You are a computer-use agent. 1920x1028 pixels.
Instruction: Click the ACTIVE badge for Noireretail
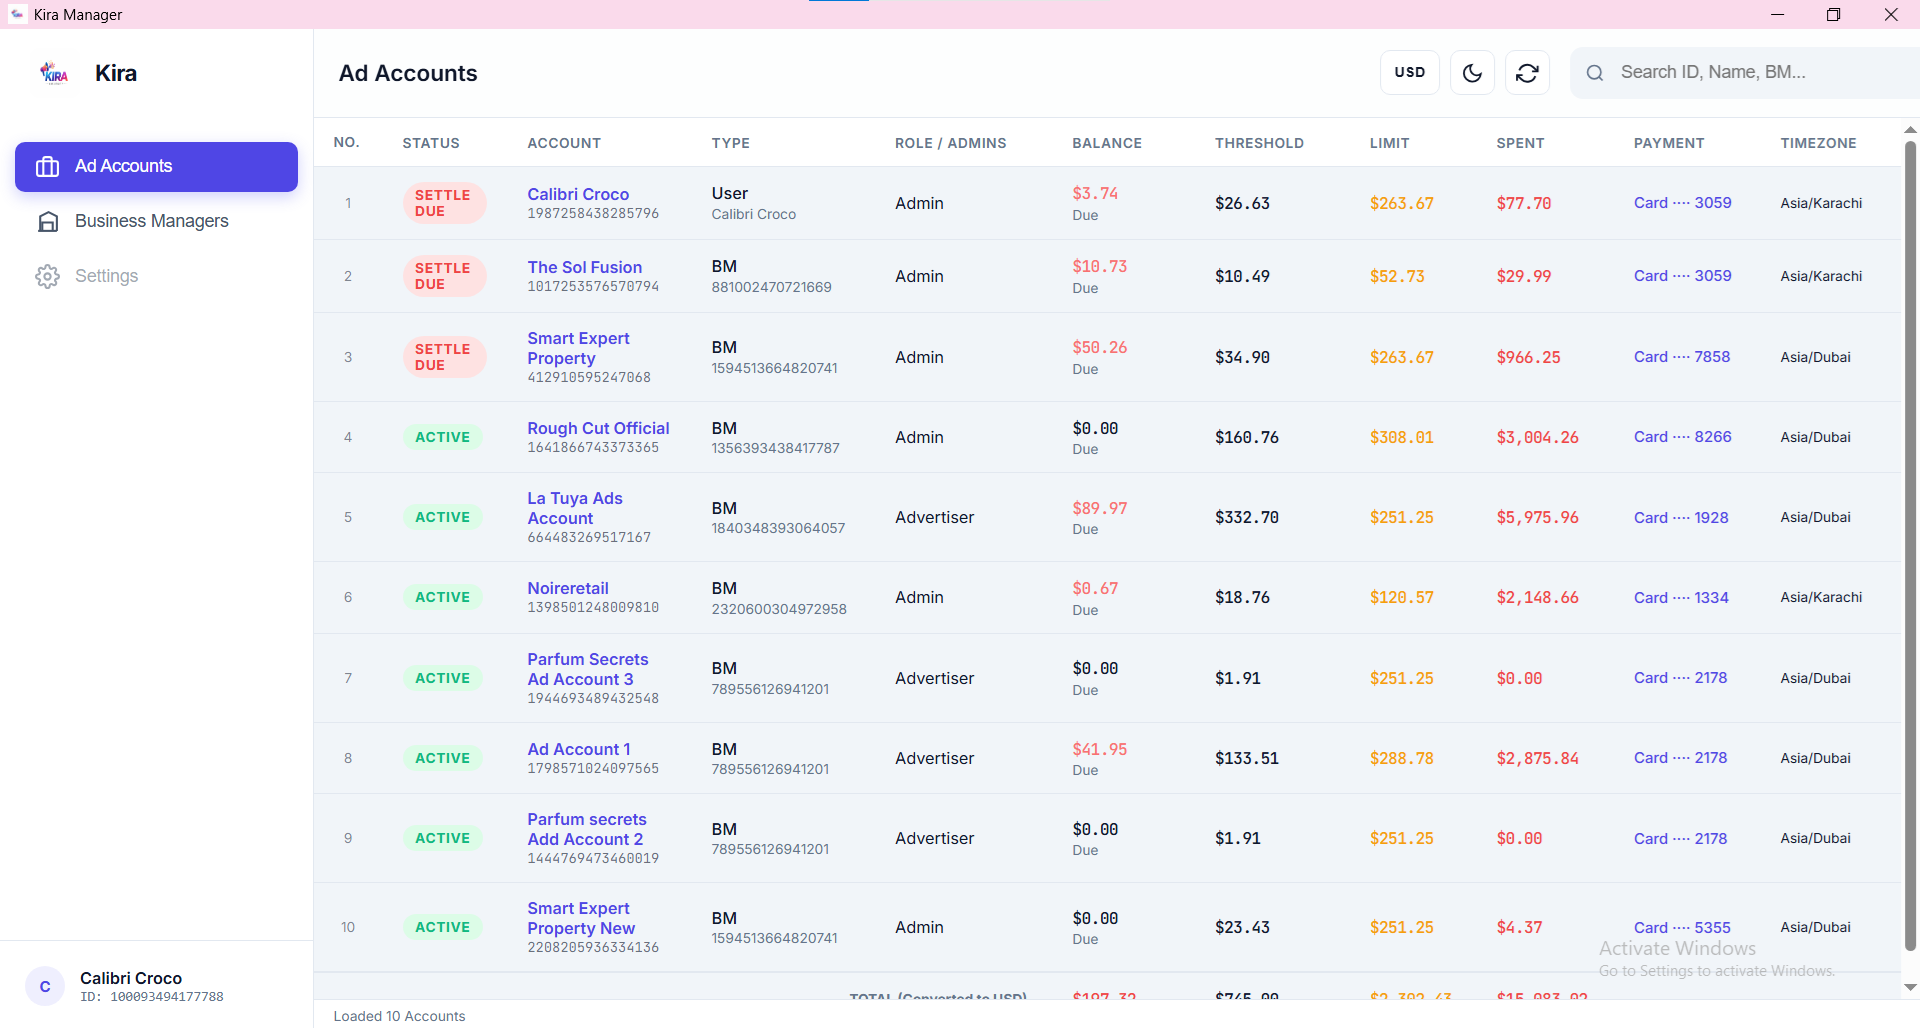pos(442,598)
